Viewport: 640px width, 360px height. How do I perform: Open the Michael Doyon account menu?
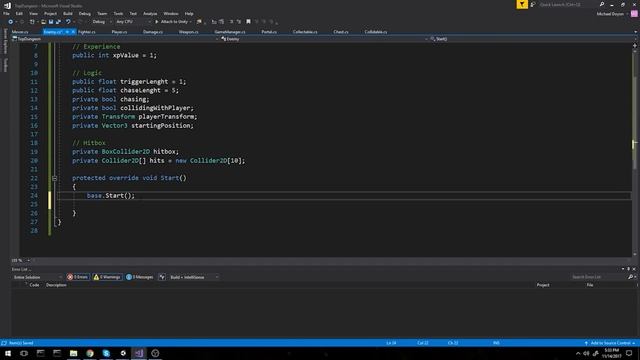click(x=612, y=14)
